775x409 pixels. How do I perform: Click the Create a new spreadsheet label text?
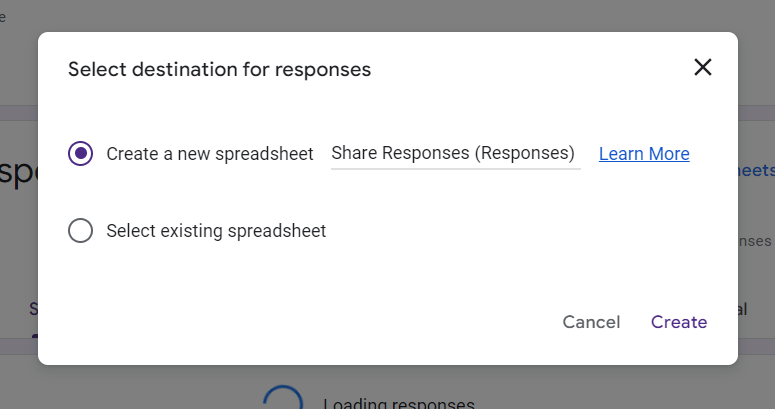(x=210, y=154)
